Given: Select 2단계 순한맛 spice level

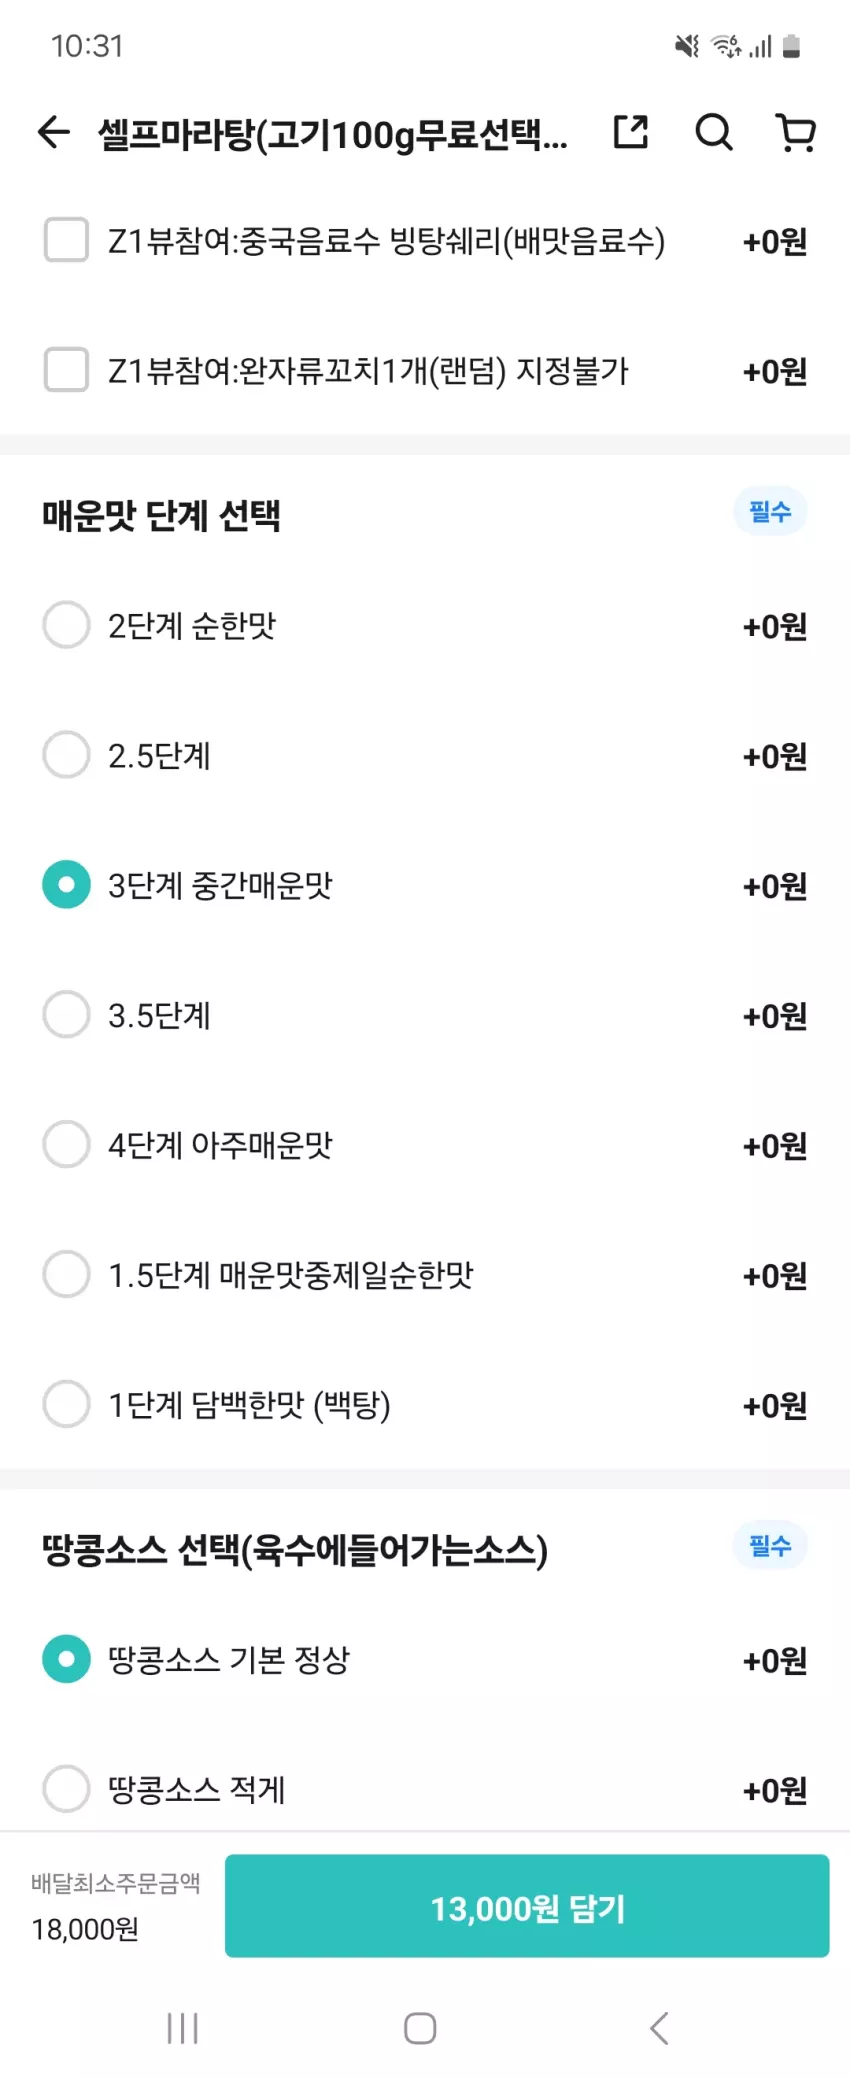Looking at the screenshot, I should click(425, 626).
